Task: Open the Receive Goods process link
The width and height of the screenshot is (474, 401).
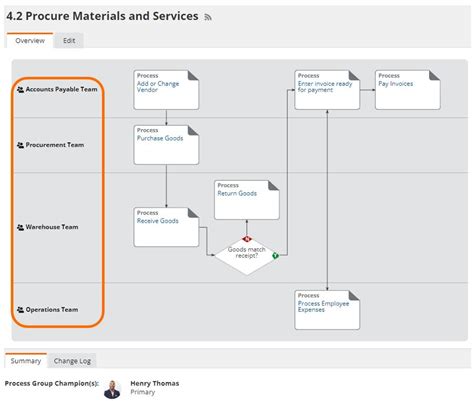Action: tap(158, 221)
